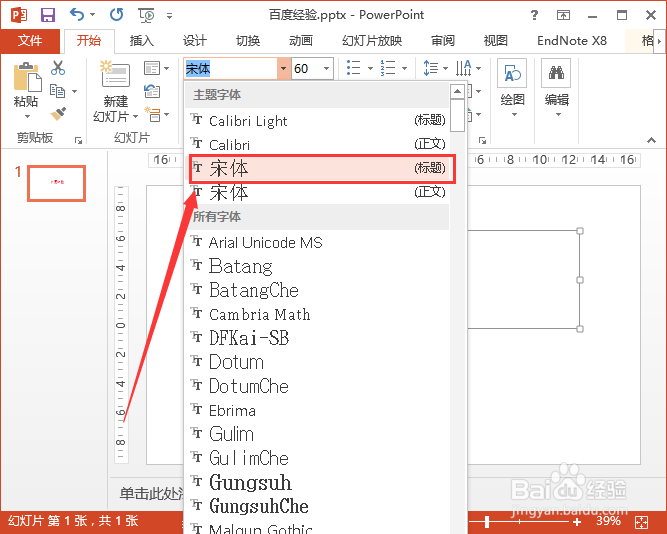Image resolution: width=667 pixels, height=534 pixels.
Task: Switch to the Slide Show (幻灯片放映) tab
Action: [372, 41]
